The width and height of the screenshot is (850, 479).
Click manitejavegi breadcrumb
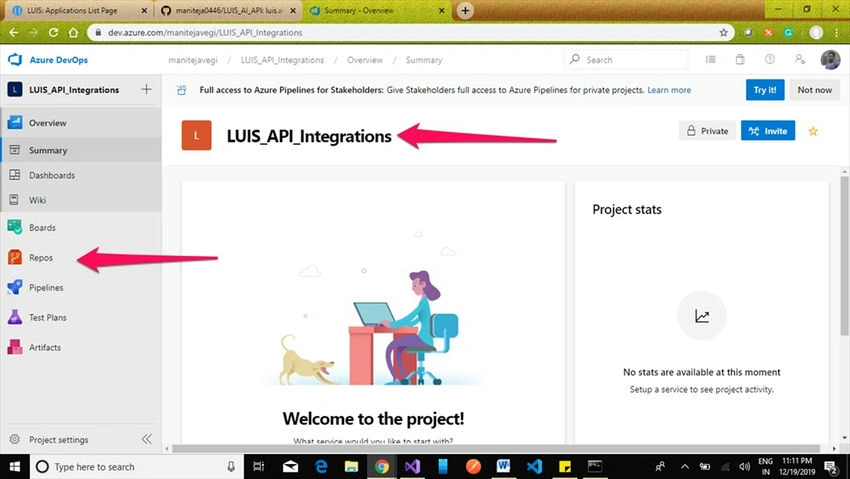[x=193, y=60]
